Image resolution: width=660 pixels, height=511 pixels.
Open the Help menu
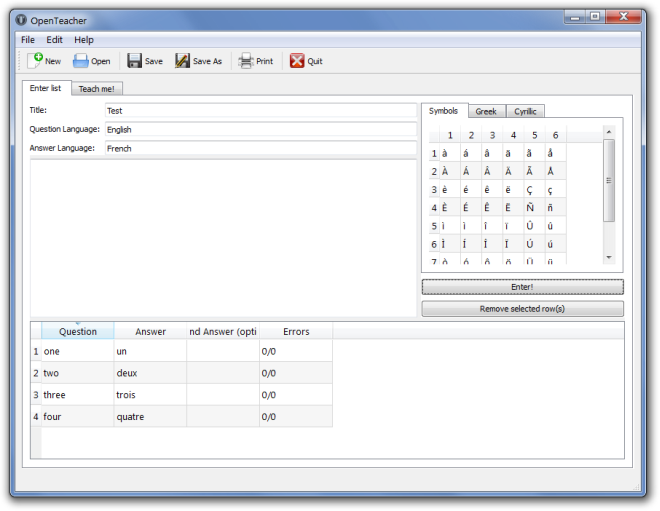pos(84,40)
